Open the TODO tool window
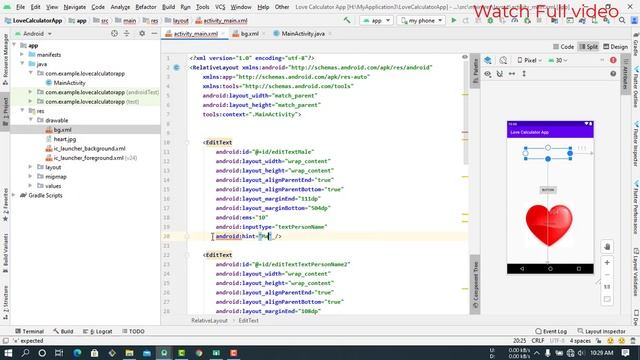Viewport: 640px width, 360px height. [x=133, y=331]
